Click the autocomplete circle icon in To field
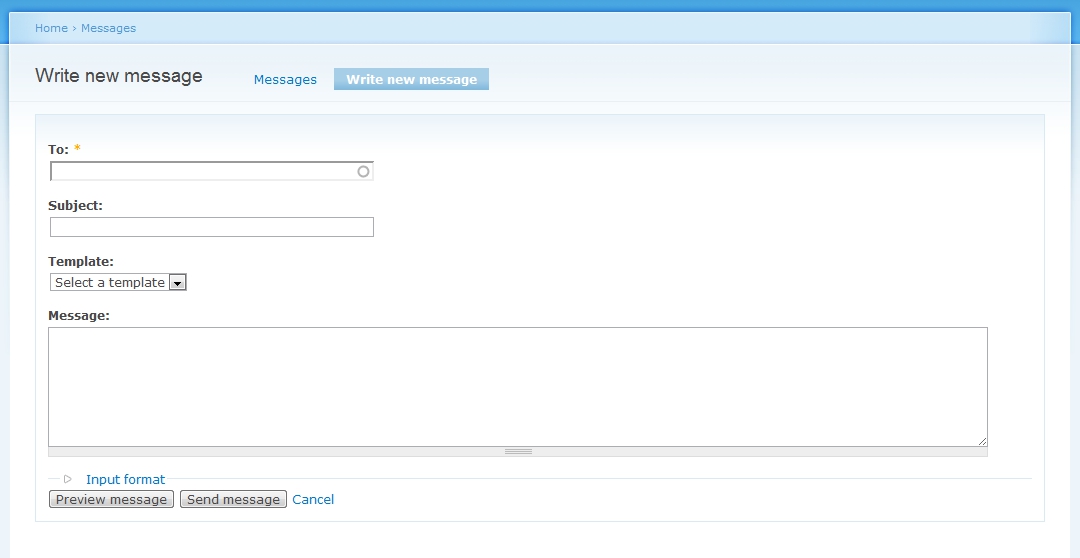The height and width of the screenshot is (558, 1080). (364, 172)
